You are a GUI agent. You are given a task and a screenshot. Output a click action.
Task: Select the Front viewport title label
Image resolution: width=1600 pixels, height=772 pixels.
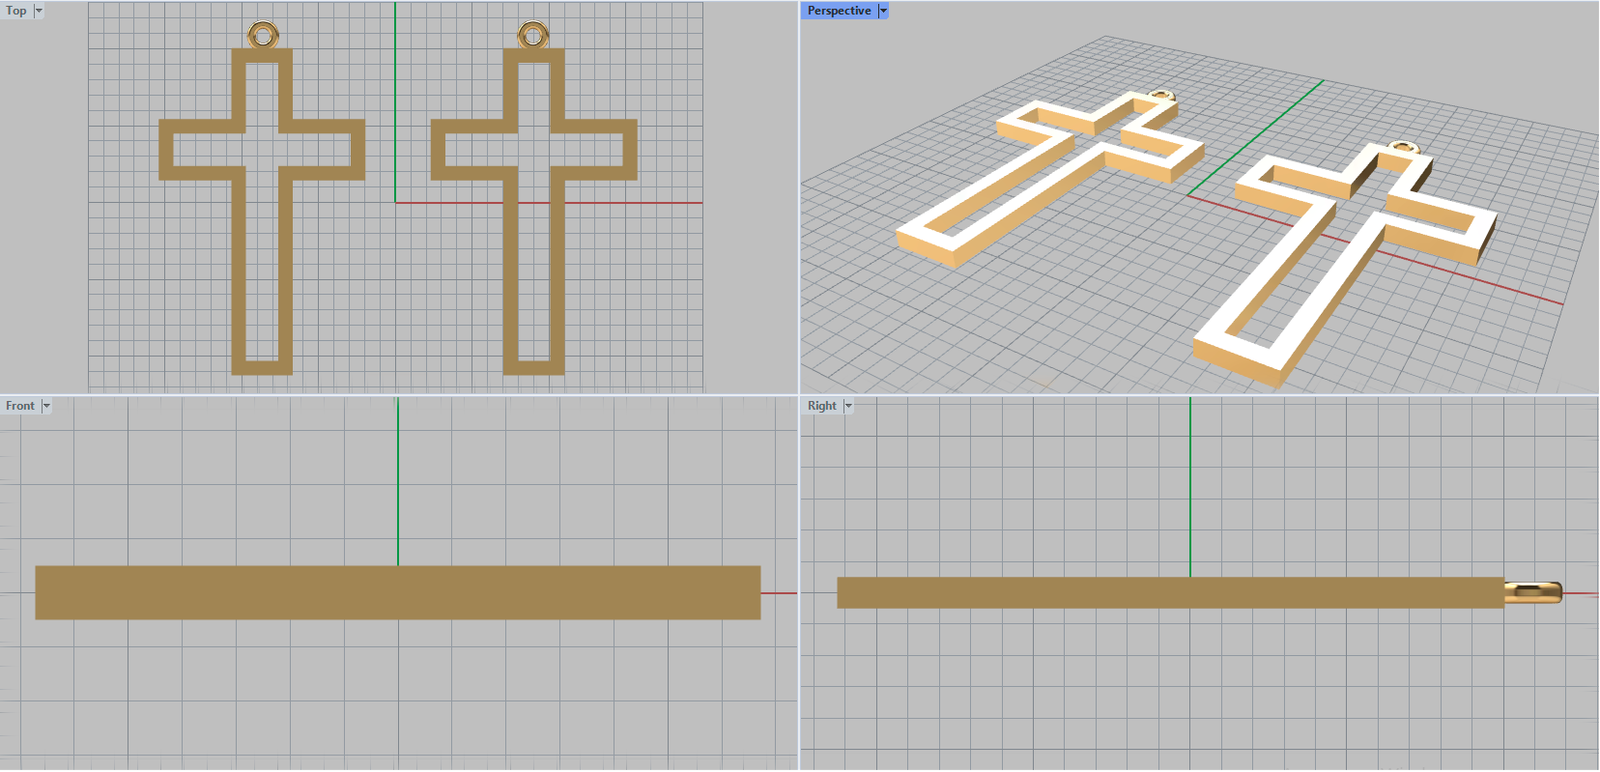tap(20, 406)
